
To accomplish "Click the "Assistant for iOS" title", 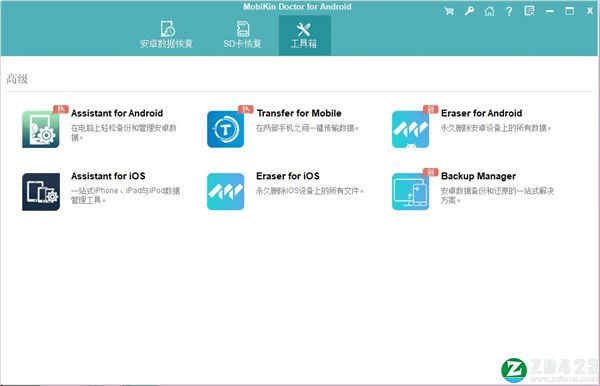I will pyautogui.click(x=108, y=176).
